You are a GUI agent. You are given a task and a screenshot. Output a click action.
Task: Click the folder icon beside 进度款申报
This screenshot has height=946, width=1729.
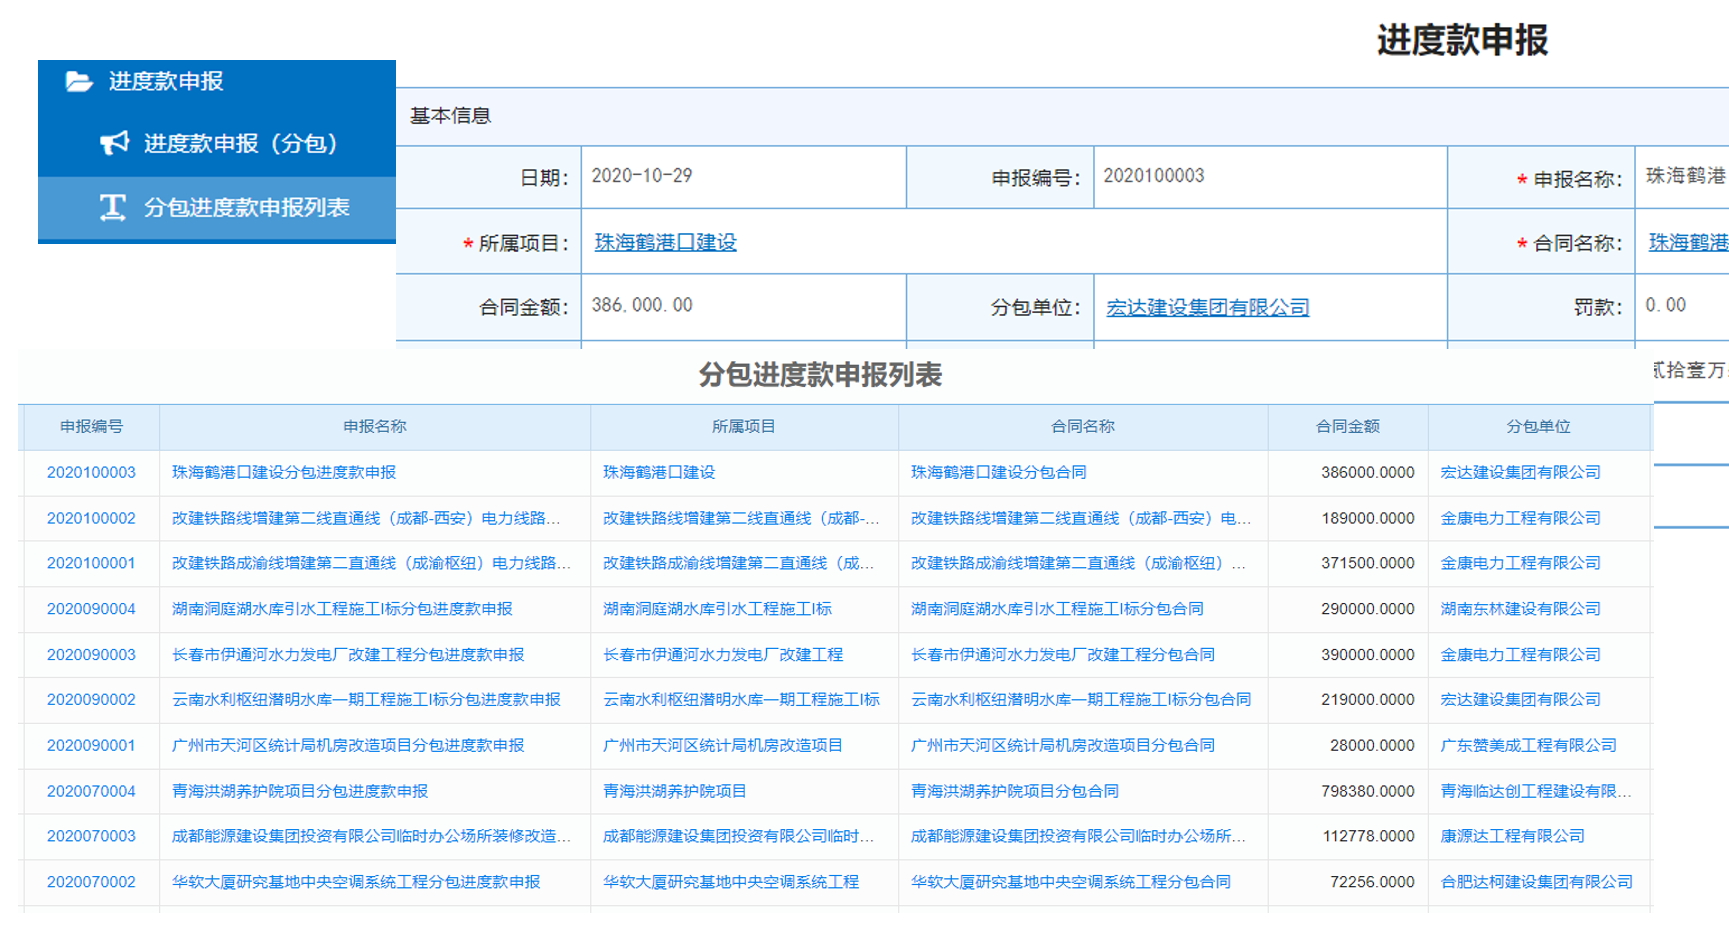[x=79, y=82]
